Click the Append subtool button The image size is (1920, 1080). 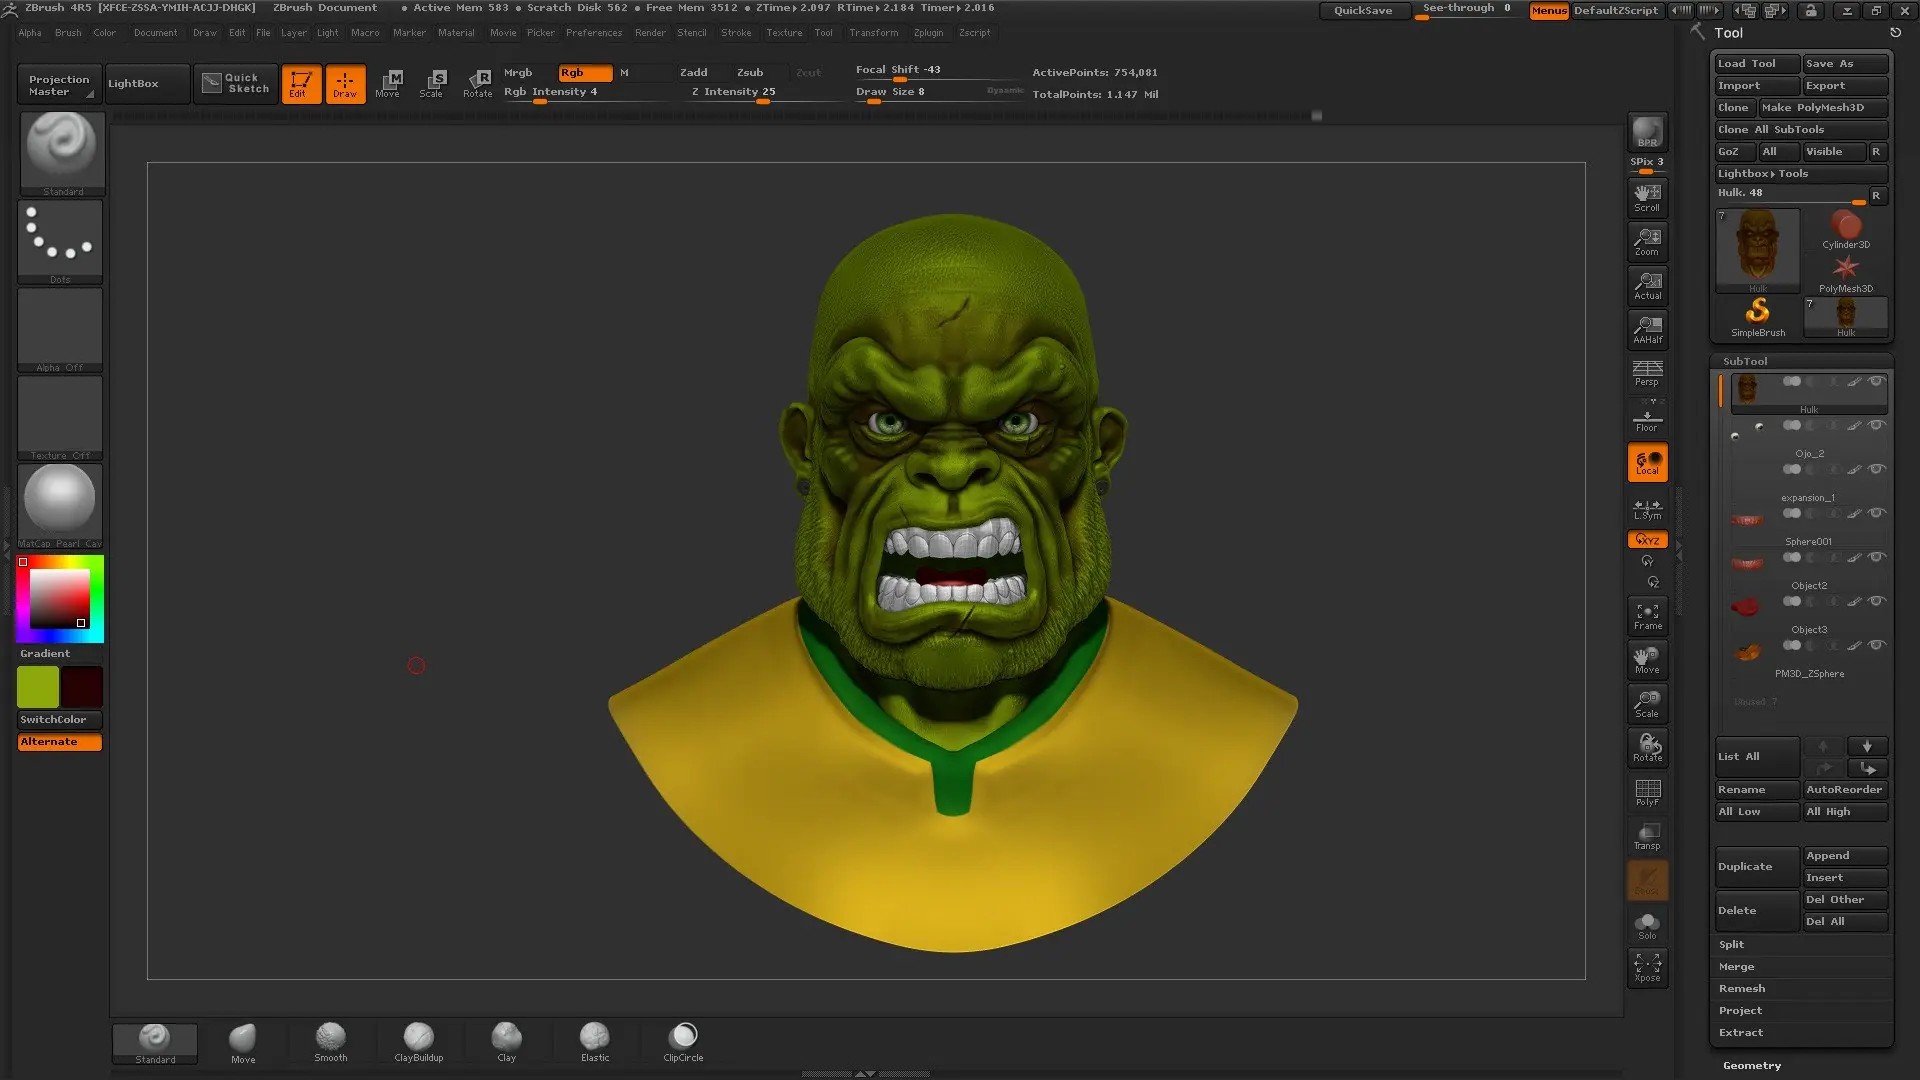[1845, 856]
